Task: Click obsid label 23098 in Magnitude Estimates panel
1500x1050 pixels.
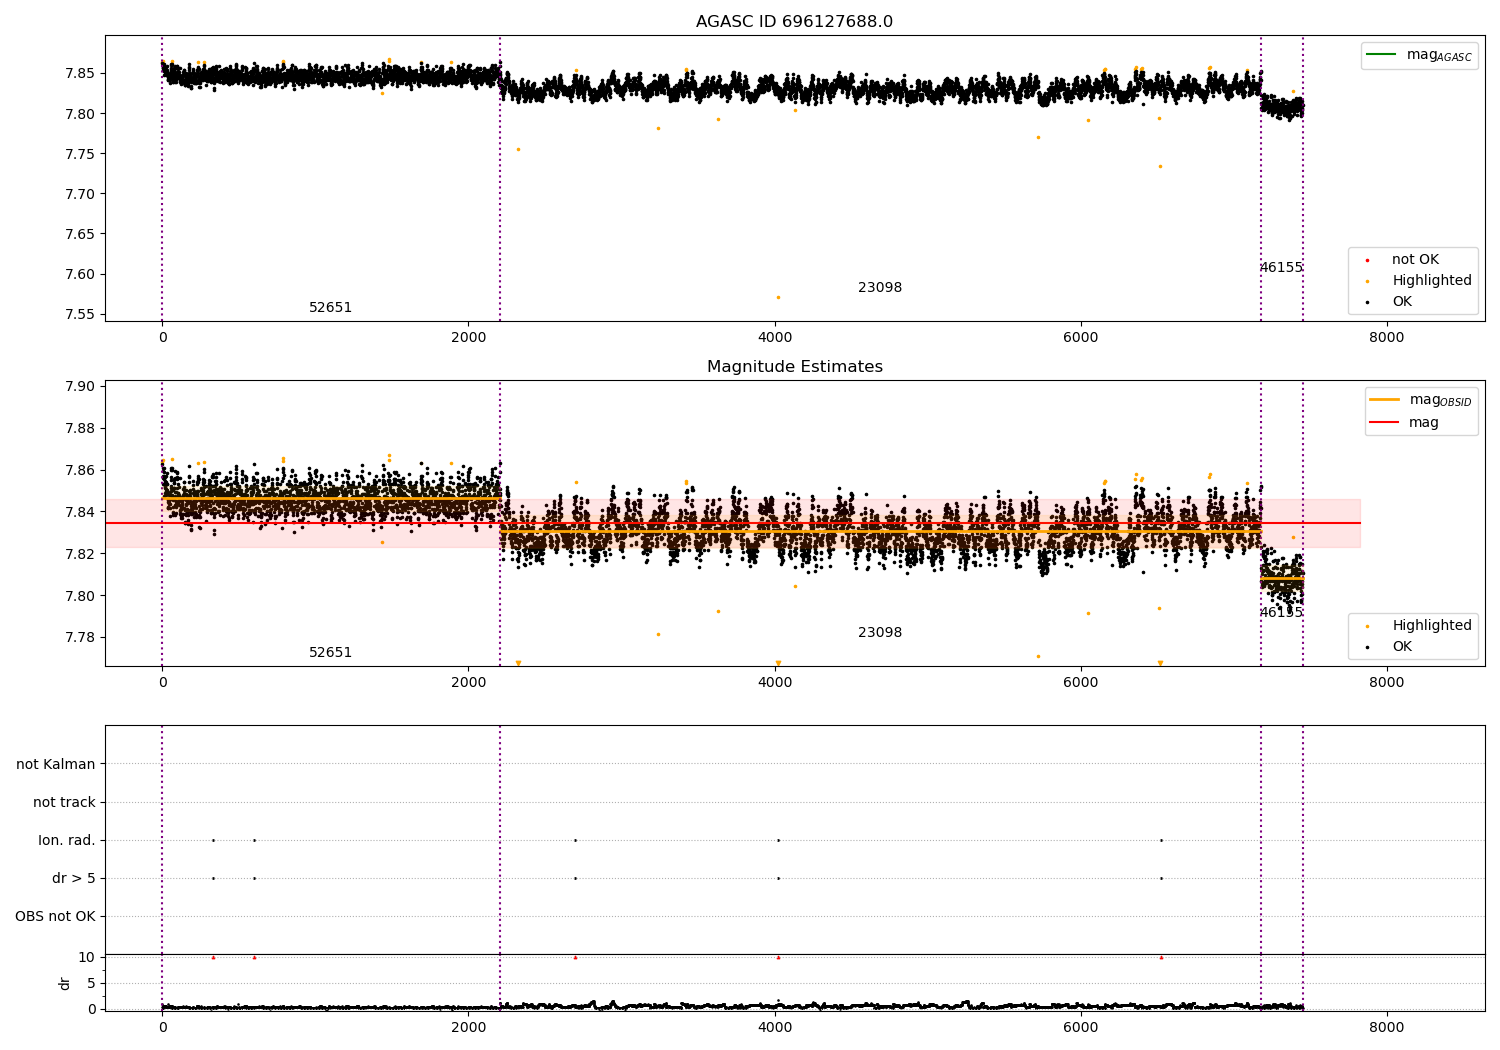Action: coord(880,633)
